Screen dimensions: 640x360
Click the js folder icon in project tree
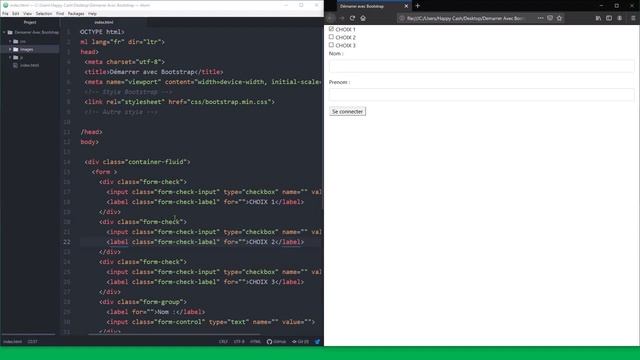pyautogui.click(x=16, y=58)
